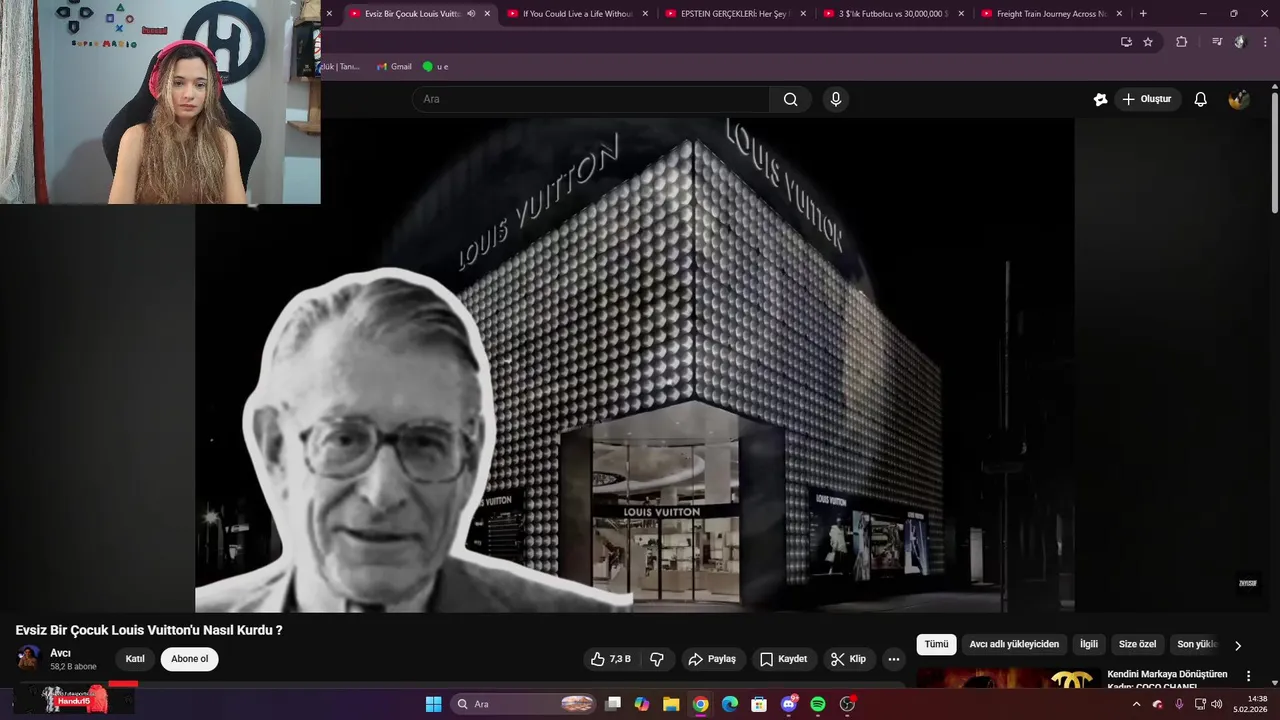Open Chrome profile avatar in toolbar
Viewport: 1280px width, 720px height.
(1240, 42)
